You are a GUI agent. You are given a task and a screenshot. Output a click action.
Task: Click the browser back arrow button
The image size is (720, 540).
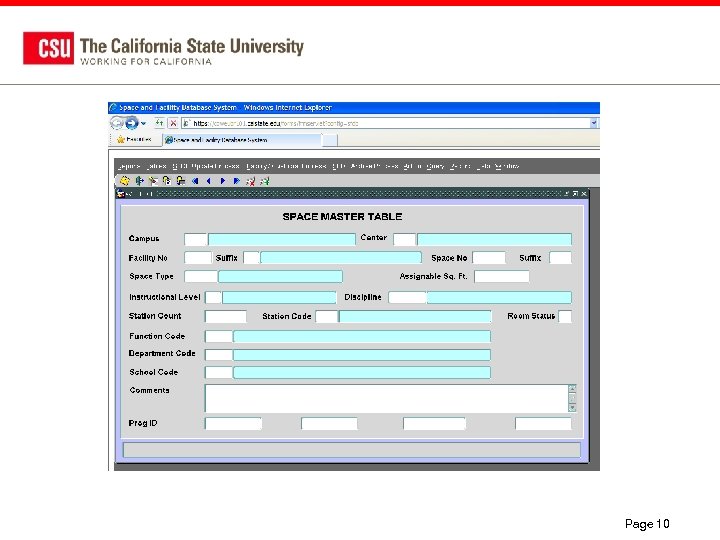pos(117,123)
